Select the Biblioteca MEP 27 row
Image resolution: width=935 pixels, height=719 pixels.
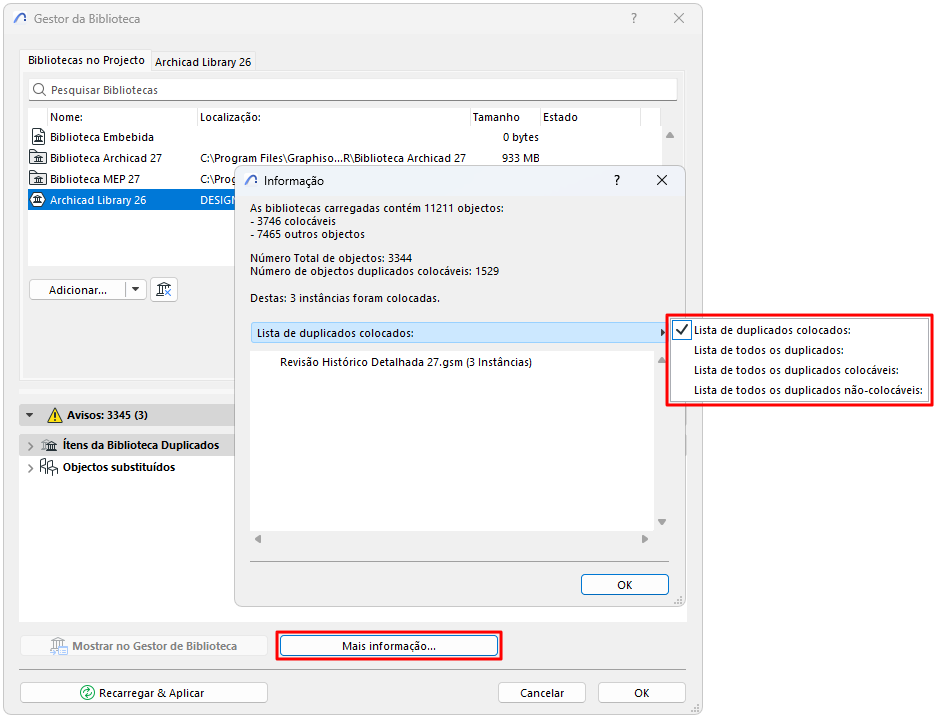pyautogui.click(x=131, y=179)
